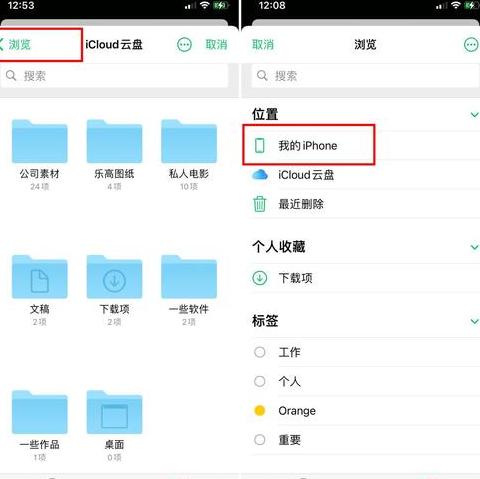This screenshot has width=480, height=479.
Task: Open 最近删除 trash location
Action: [x=363, y=204]
